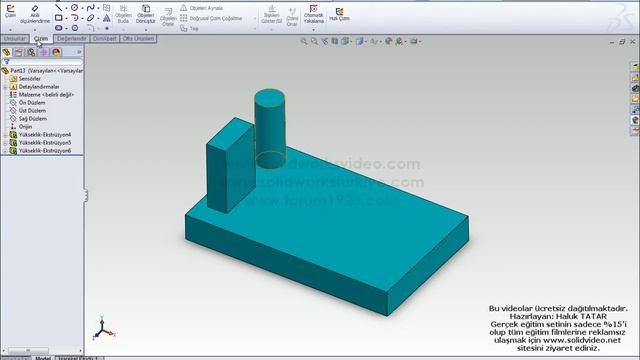Select the Circle sketch tool
Viewport: 640px width, 360px height.
coord(75,8)
